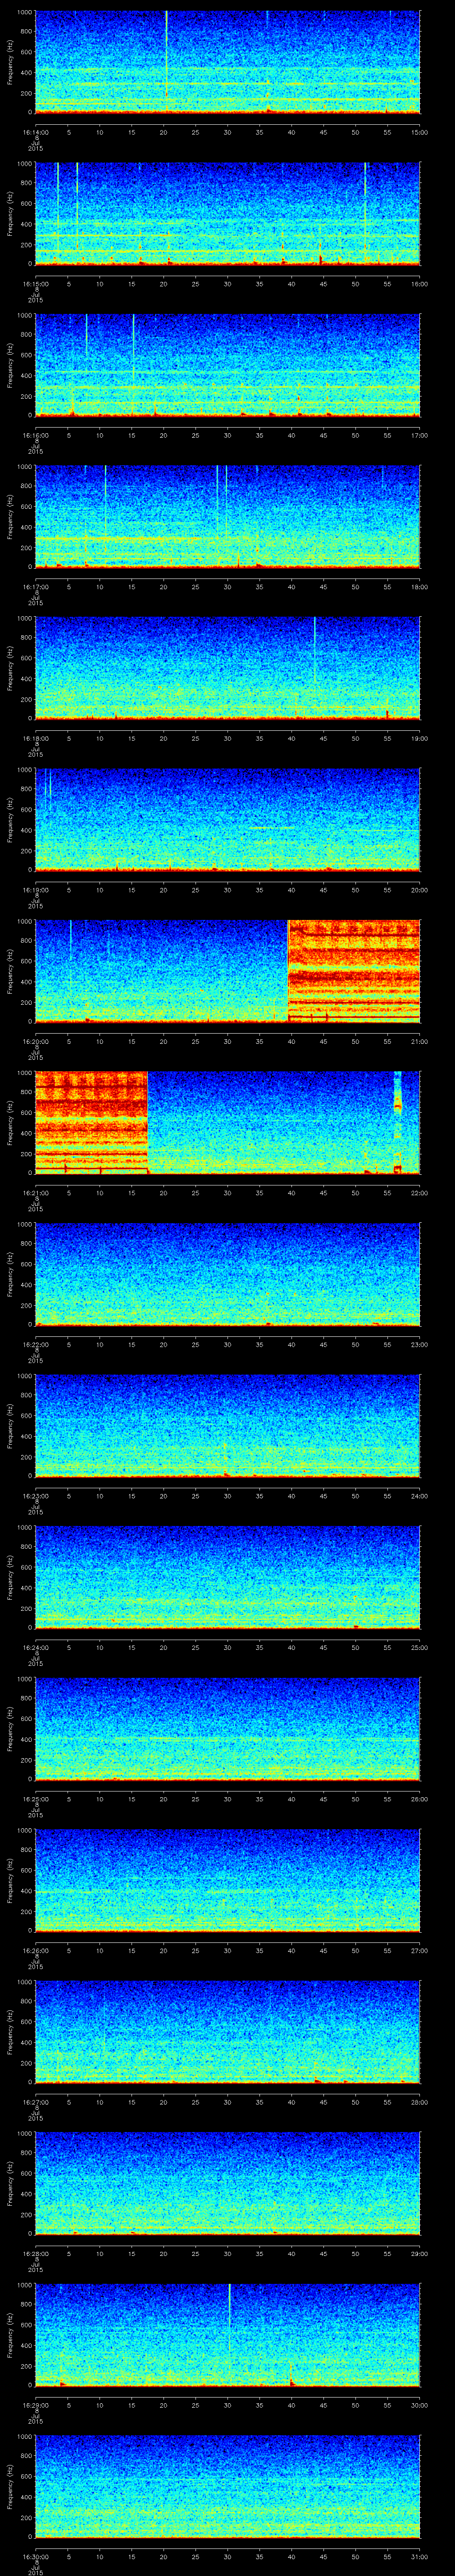The height and width of the screenshot is (2576, 455).
Task: Click the narrow burst near 56 seconds in the 16:21 panel
Action: 398,1123
